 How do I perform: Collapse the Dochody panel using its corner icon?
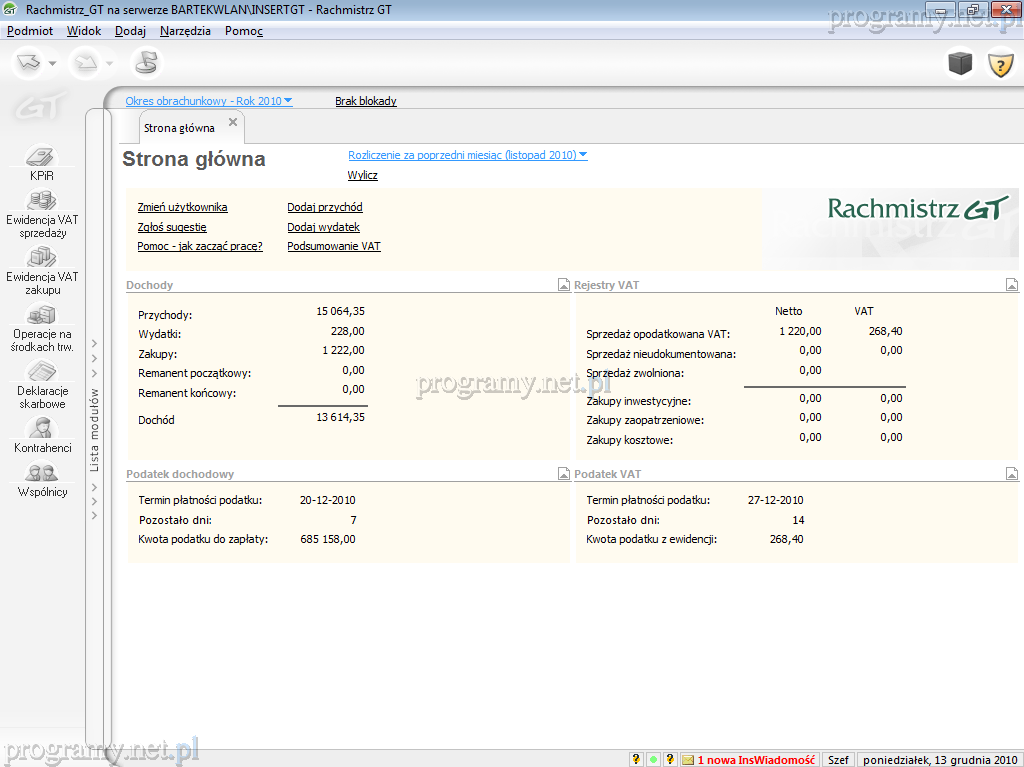pos(563,285)
